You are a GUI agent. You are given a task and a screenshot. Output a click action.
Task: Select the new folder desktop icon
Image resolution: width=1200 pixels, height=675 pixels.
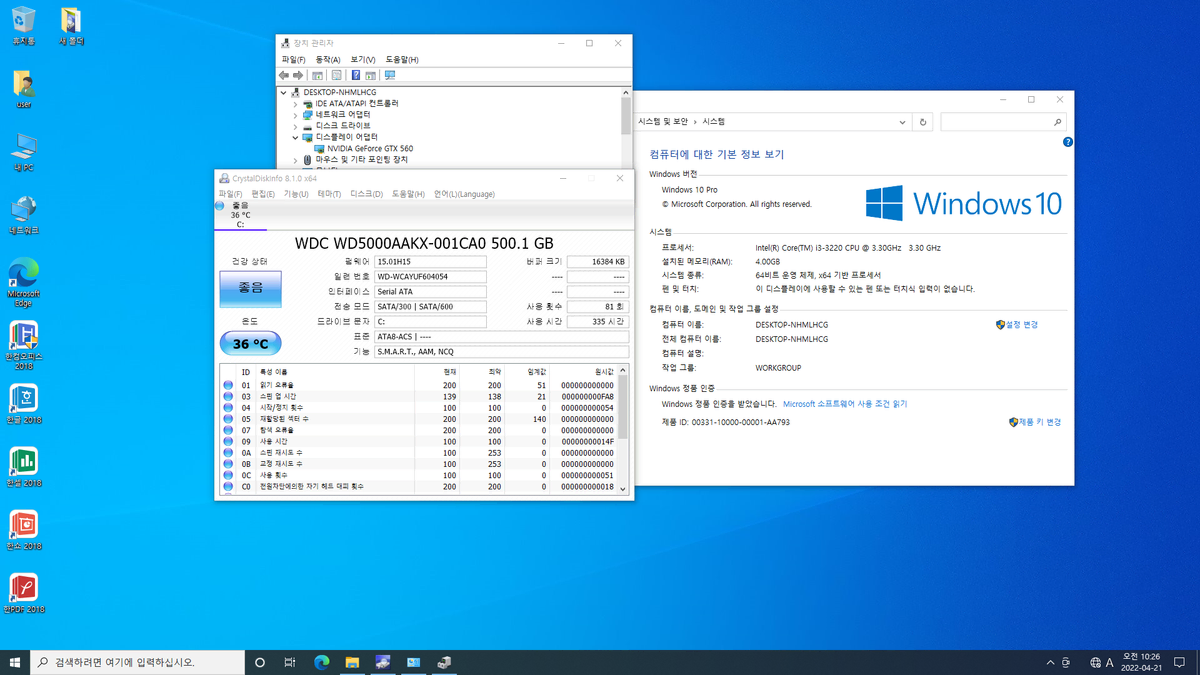tap(72, 25)
